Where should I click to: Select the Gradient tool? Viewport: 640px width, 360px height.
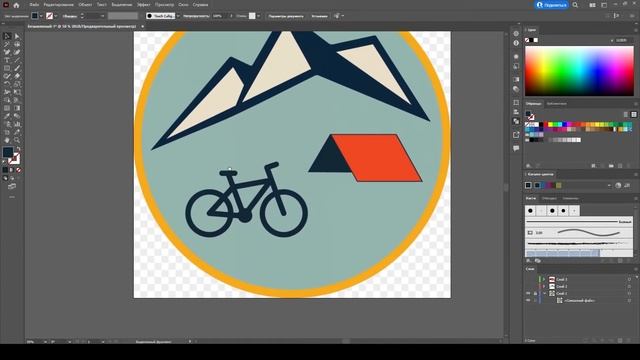tap(17, 108)
